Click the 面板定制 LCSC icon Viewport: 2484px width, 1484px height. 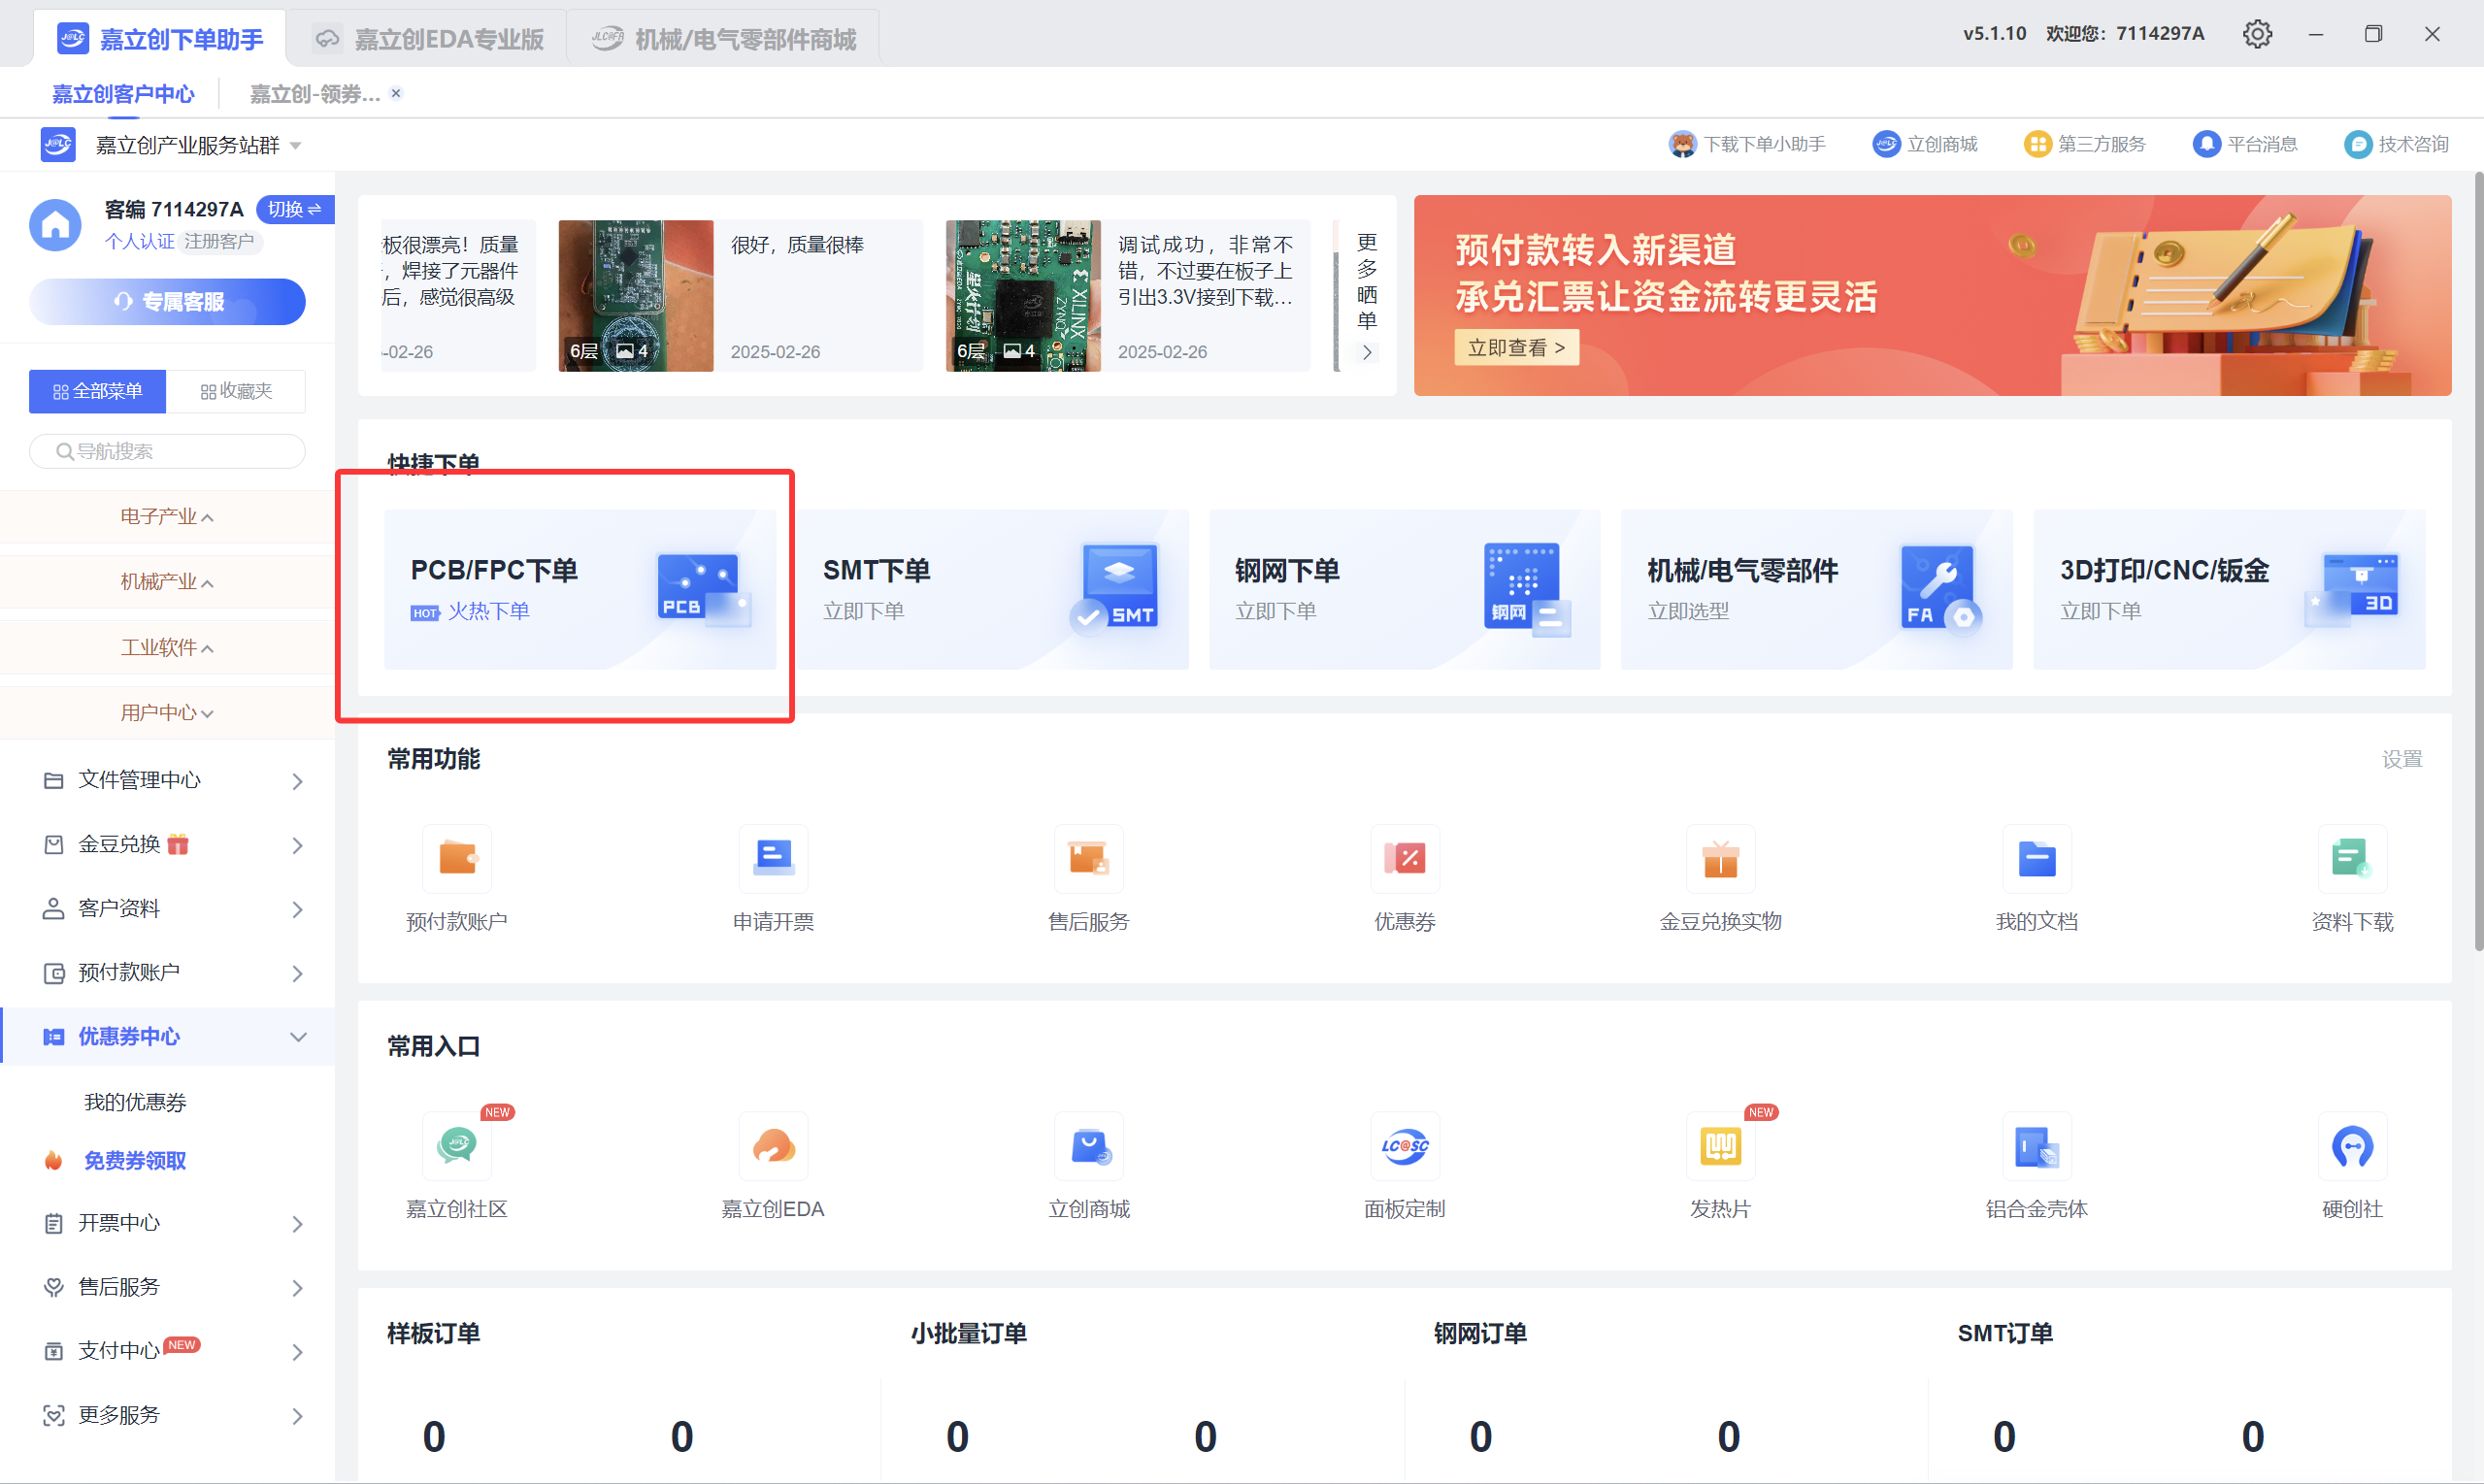coord(1405,1145)
